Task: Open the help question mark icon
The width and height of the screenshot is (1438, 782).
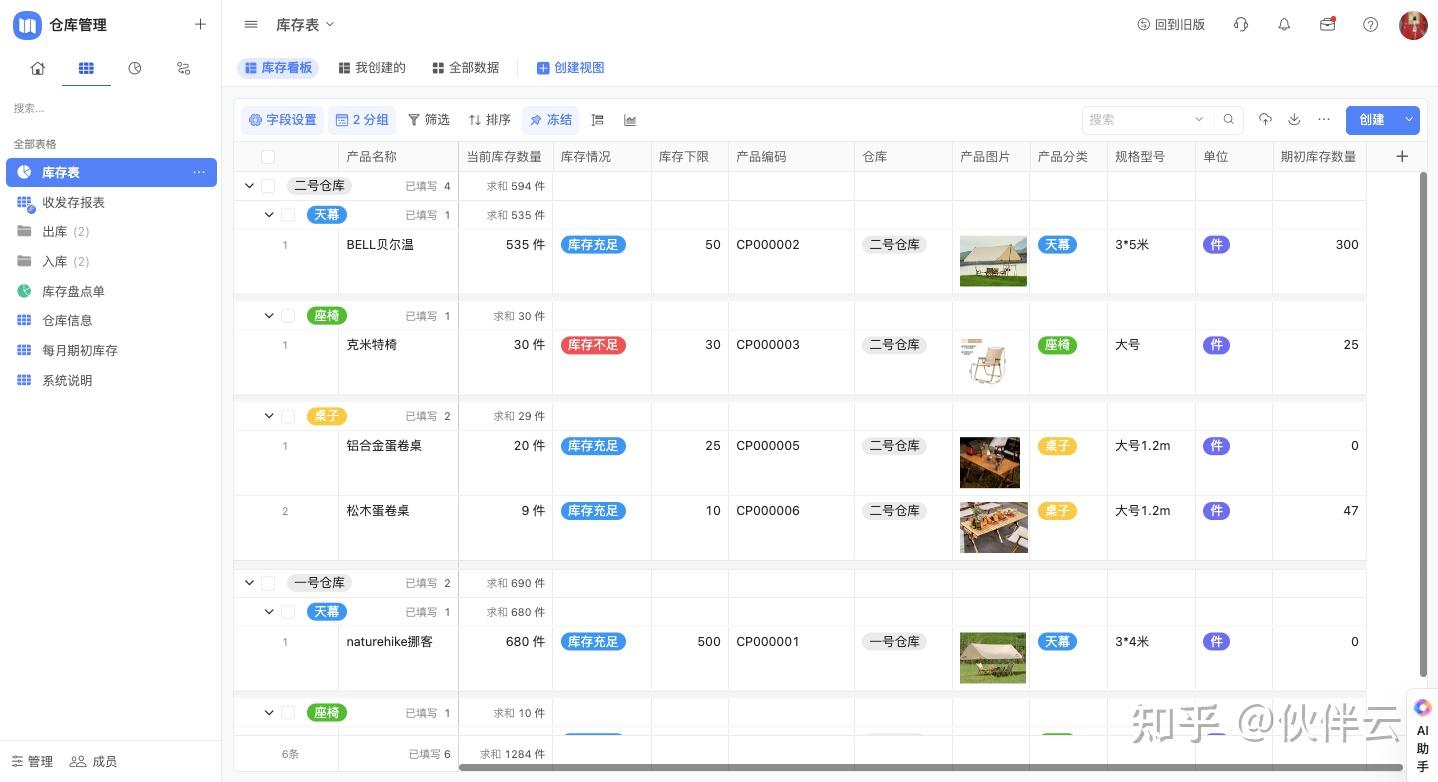Action: (1371, 24)
